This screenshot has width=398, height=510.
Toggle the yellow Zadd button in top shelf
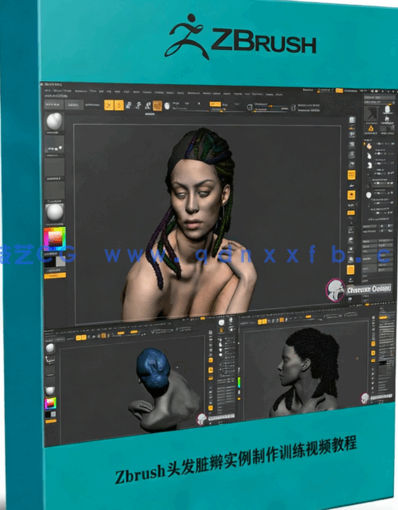(x=215, y=104)
